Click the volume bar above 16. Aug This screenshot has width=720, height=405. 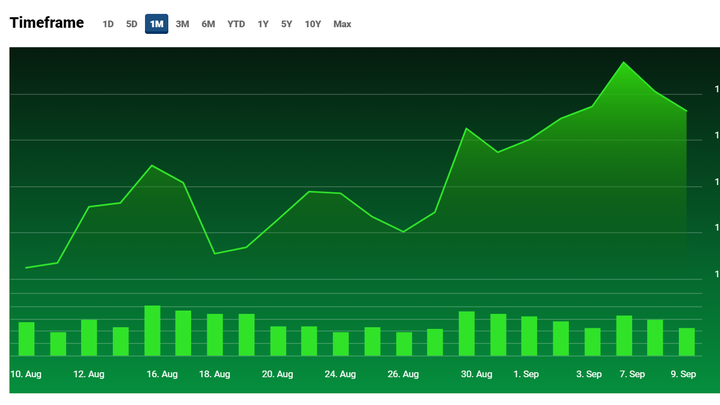(152, 331)
